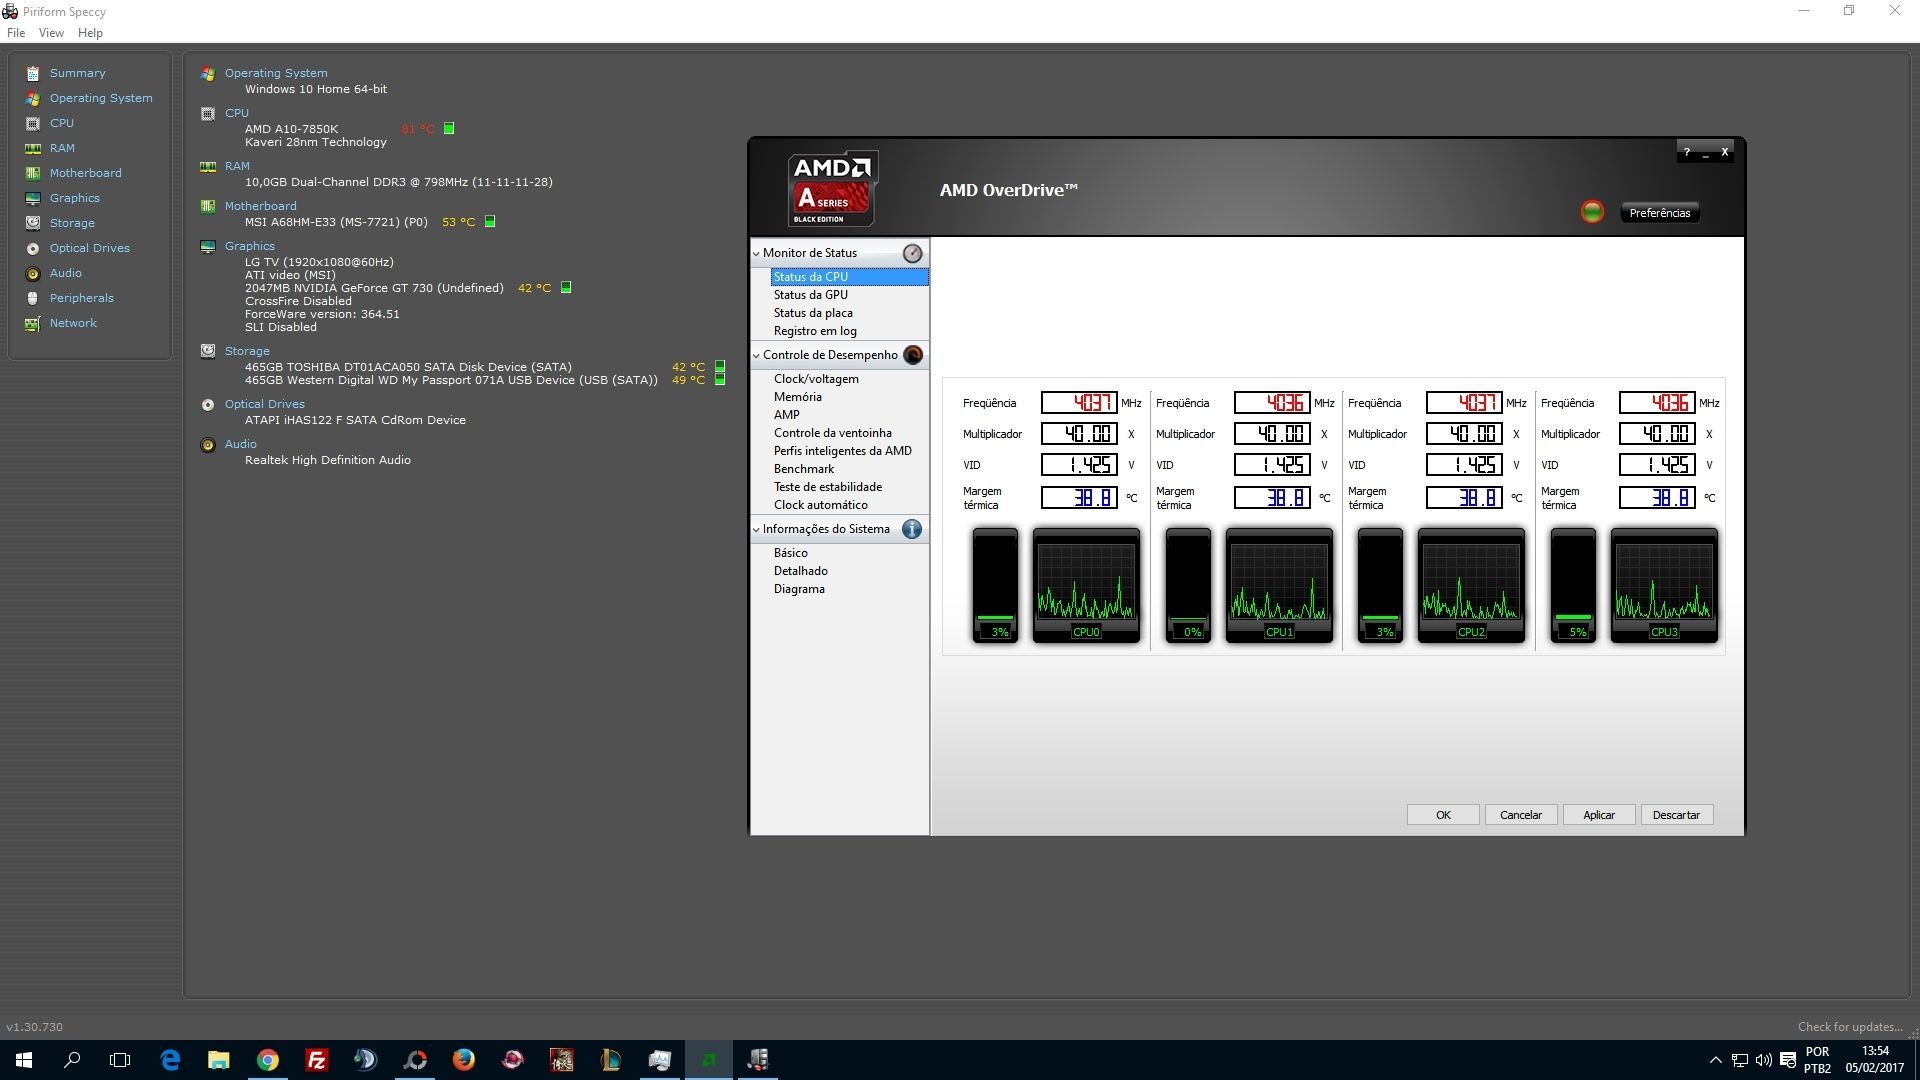Select Operating System icon in Speccy sidebar
This screenshot has width=1920, height=1080.
click(x=33, y=98)
